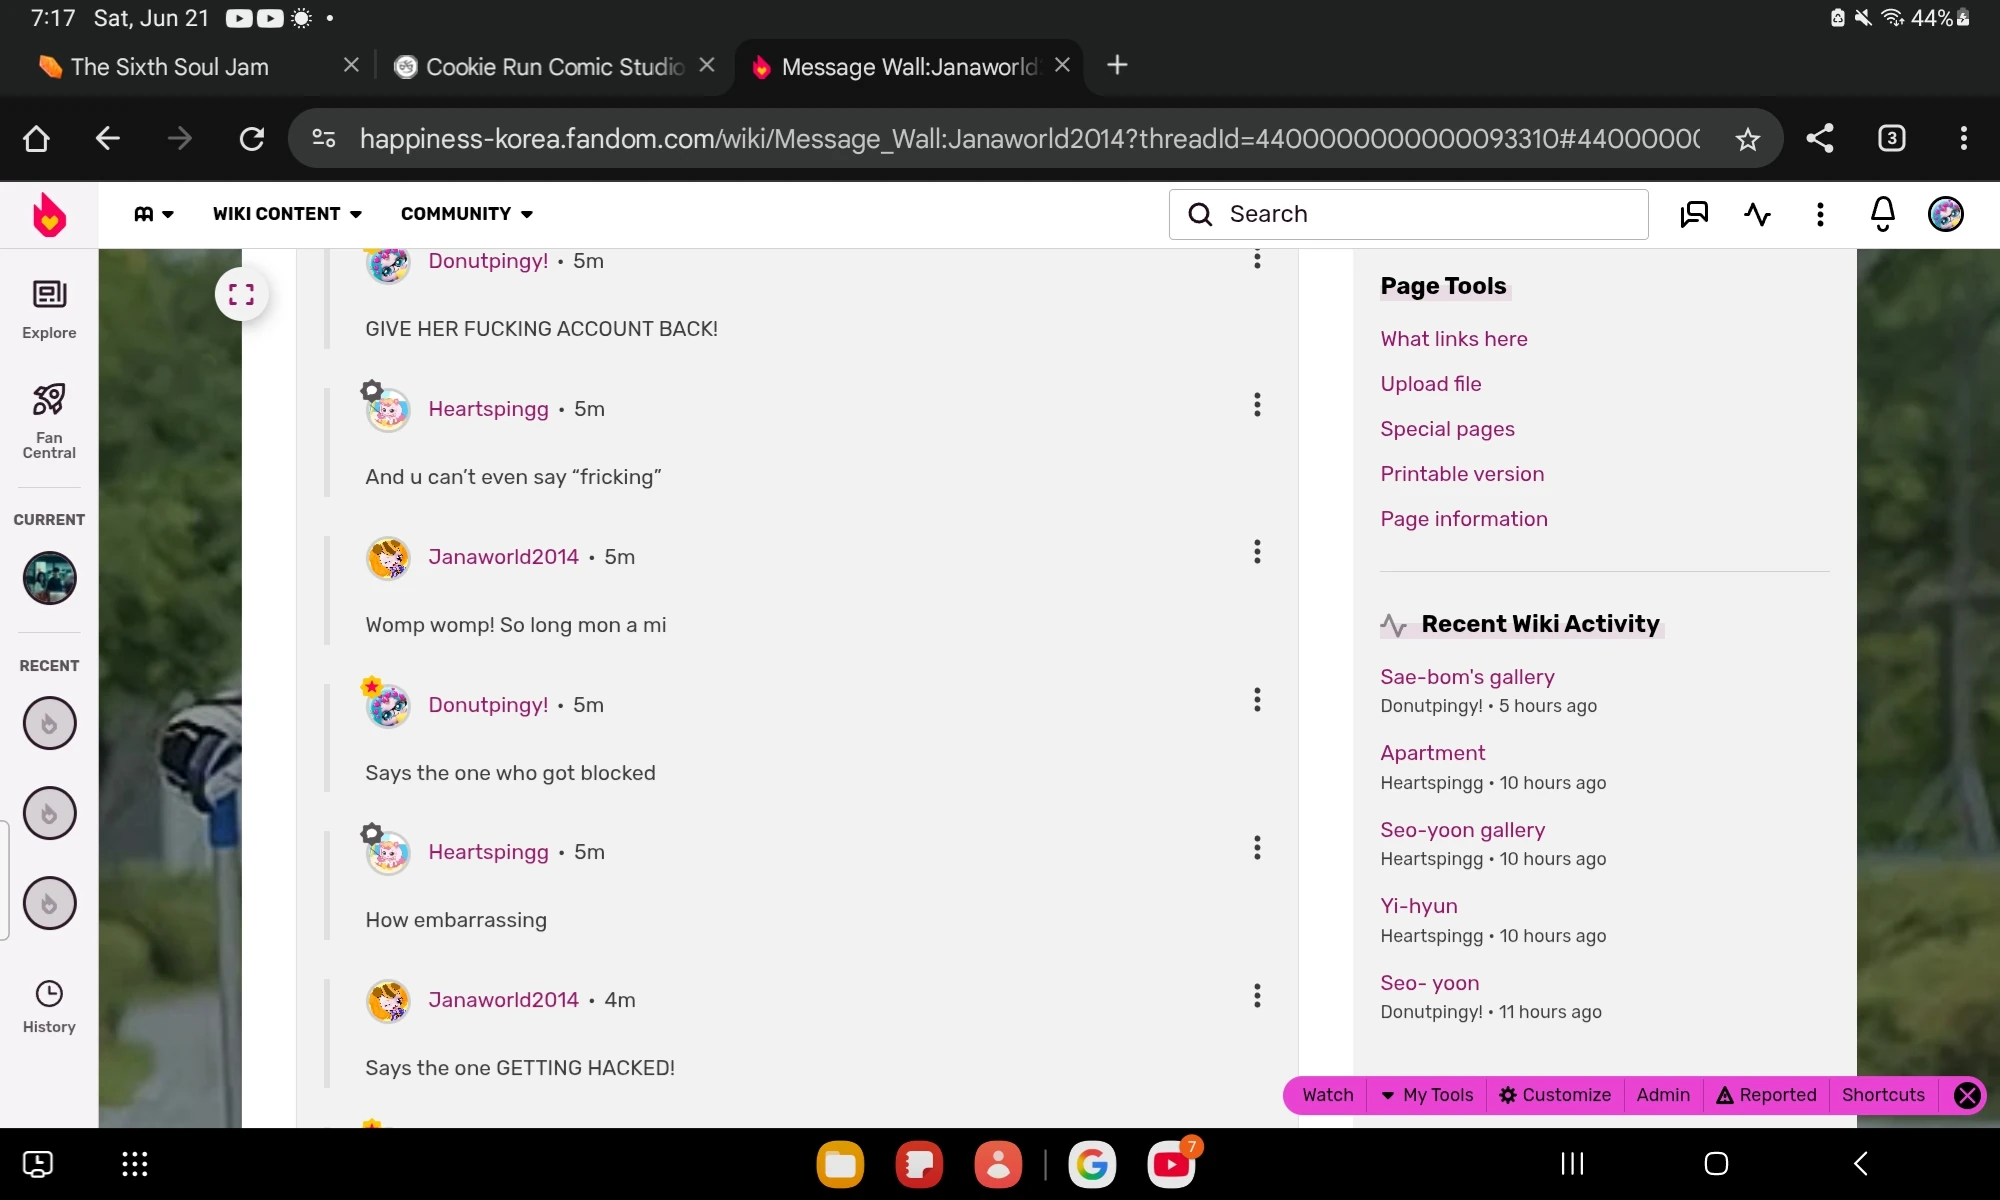The image size is (2000, 1200).
Task: Bookmark page with the star icon
Action: point(1747,139)
